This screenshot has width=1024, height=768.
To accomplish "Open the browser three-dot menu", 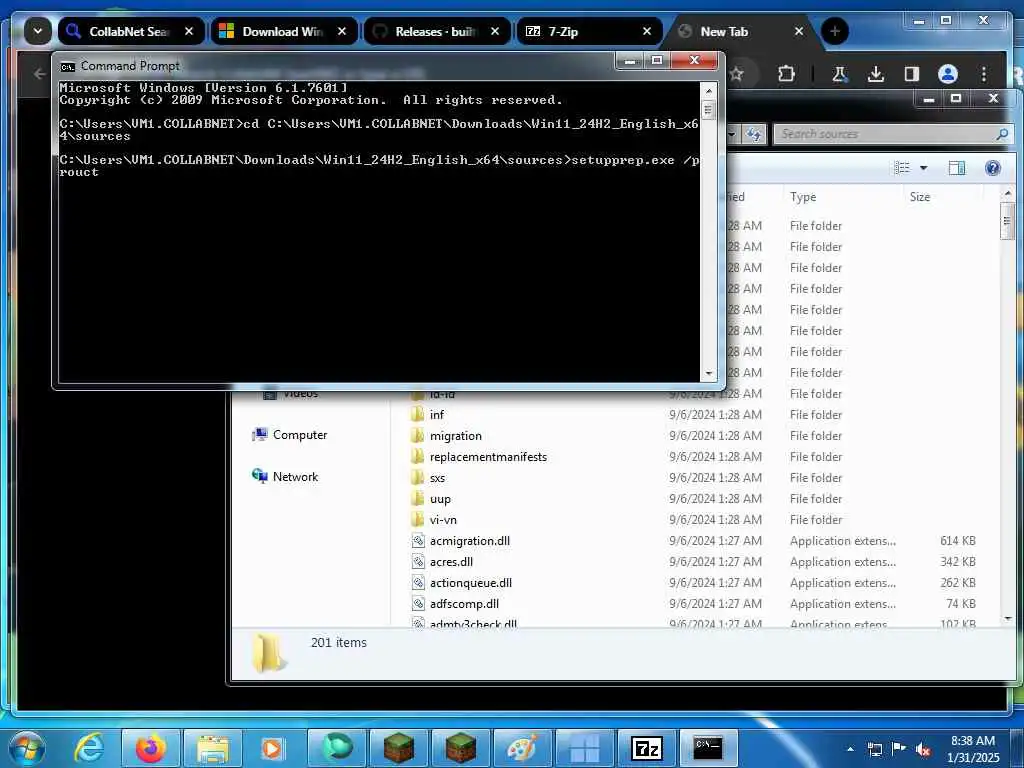I will pos(984,74).
